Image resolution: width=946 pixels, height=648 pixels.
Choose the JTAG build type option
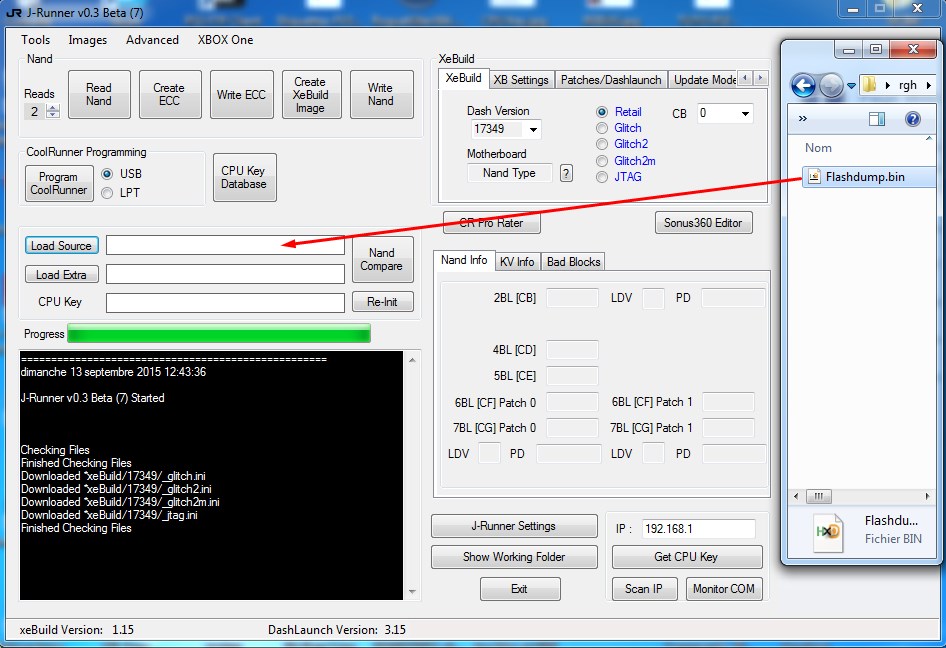[x=602, y=177]
